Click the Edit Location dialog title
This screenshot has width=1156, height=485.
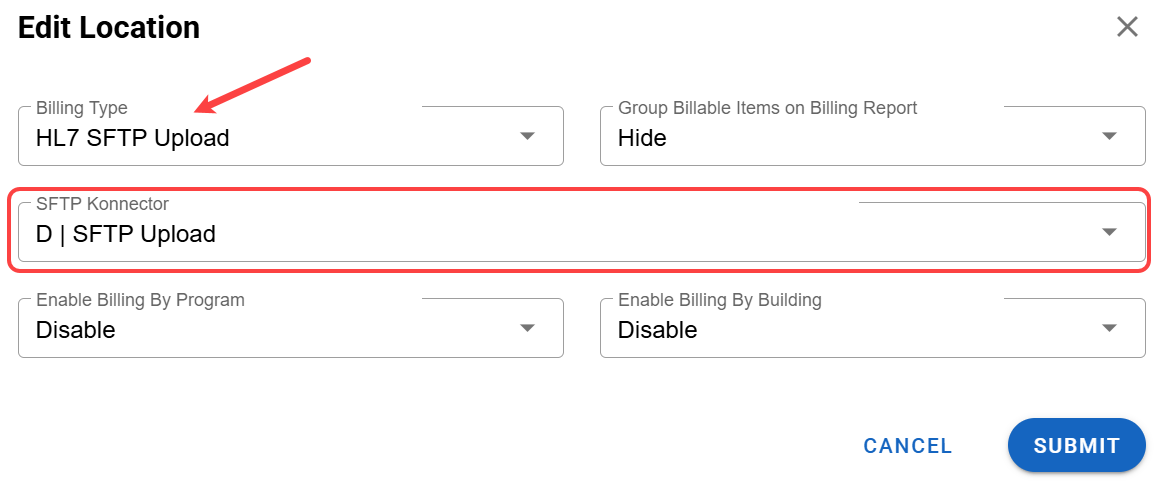(109, 27)
